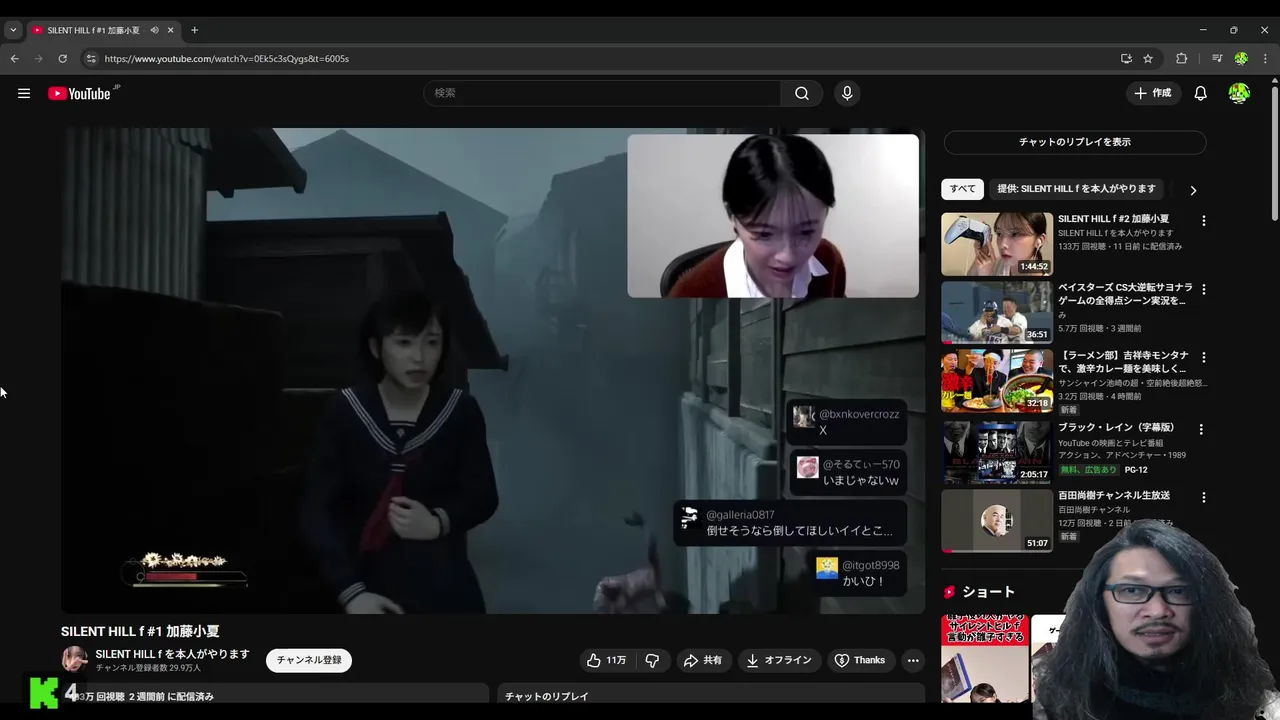This screenshot has width=1280, height=720.
Task: Subscribe with チャンネル登録 button
Action: coord(309,660)
